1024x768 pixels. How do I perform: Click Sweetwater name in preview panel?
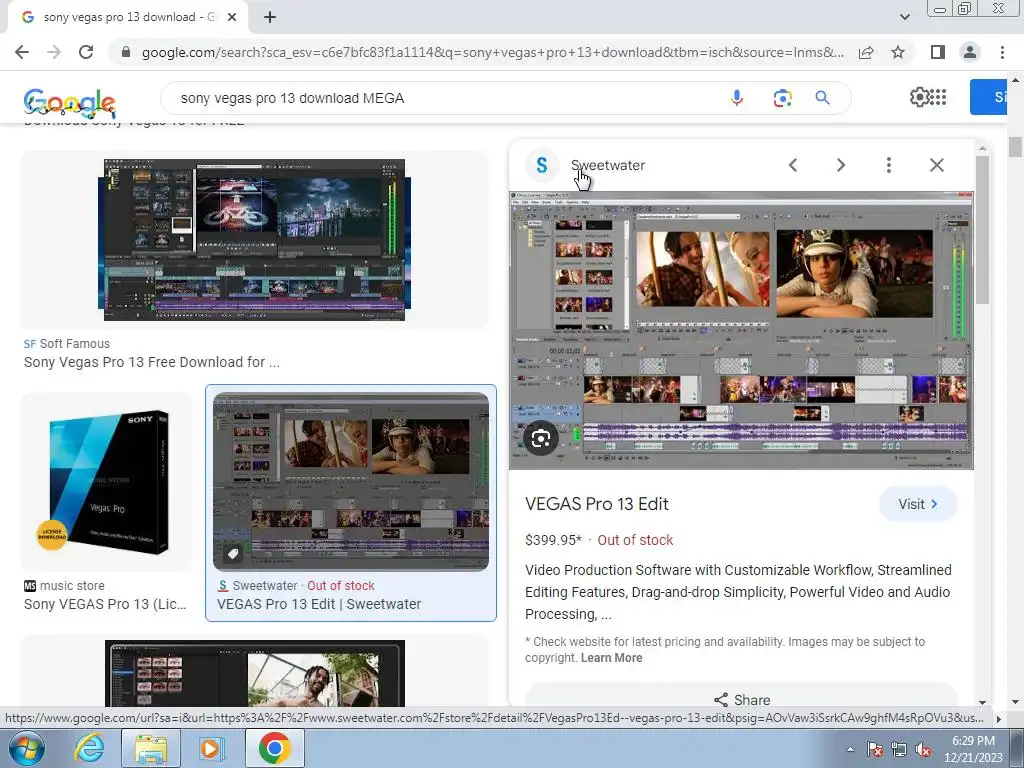[608, 165]
